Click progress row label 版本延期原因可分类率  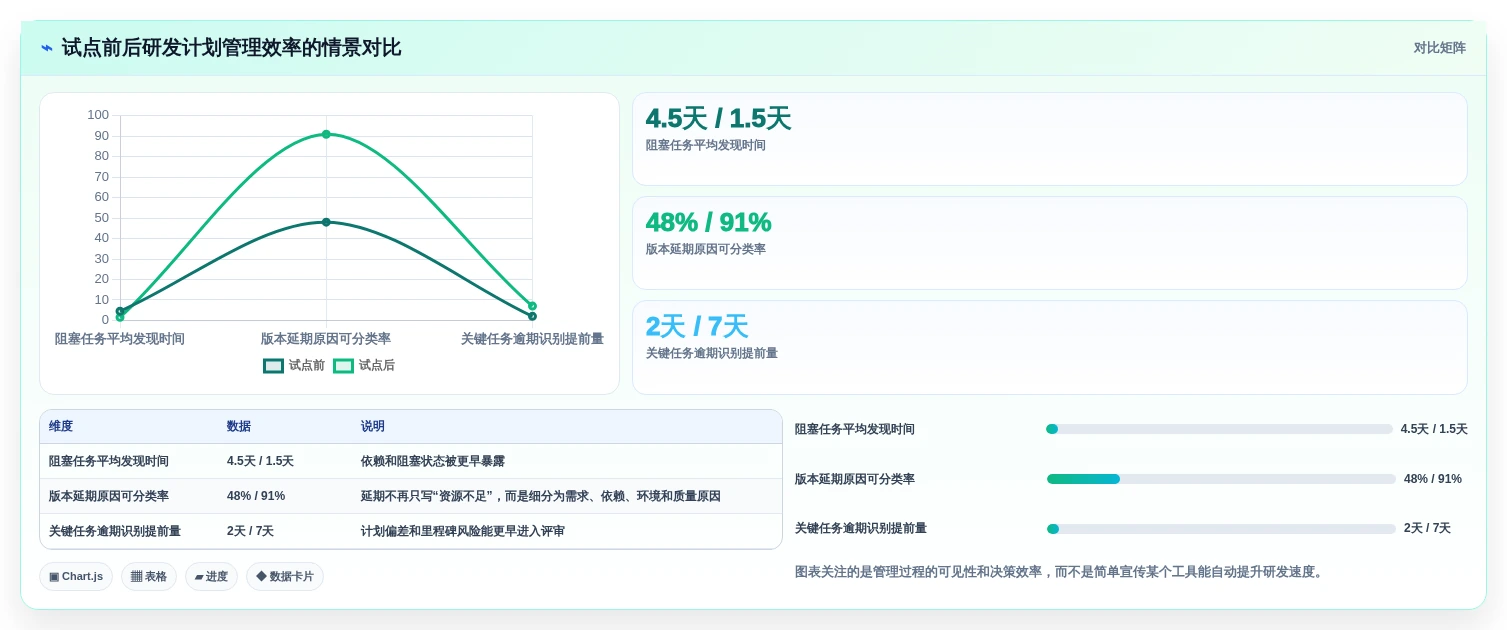click(x=855, y=479)
